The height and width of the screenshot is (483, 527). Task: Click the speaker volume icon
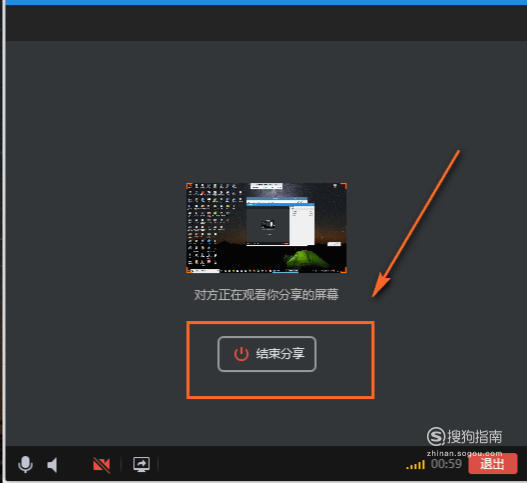(53, 465)
